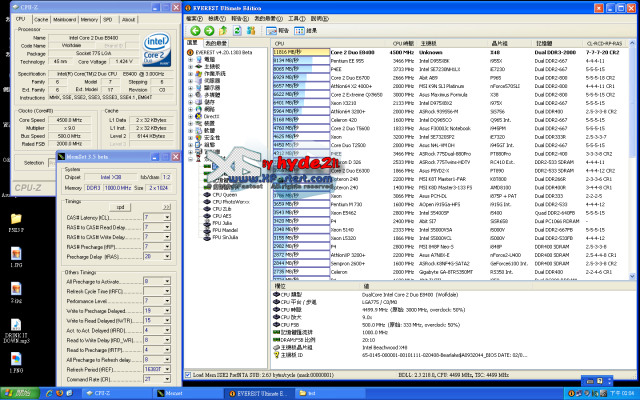This screenshot has width=640, height=400.
Task: Select the DRINK IT DOWN.mp3 desktop file
Action: point(16,331)
